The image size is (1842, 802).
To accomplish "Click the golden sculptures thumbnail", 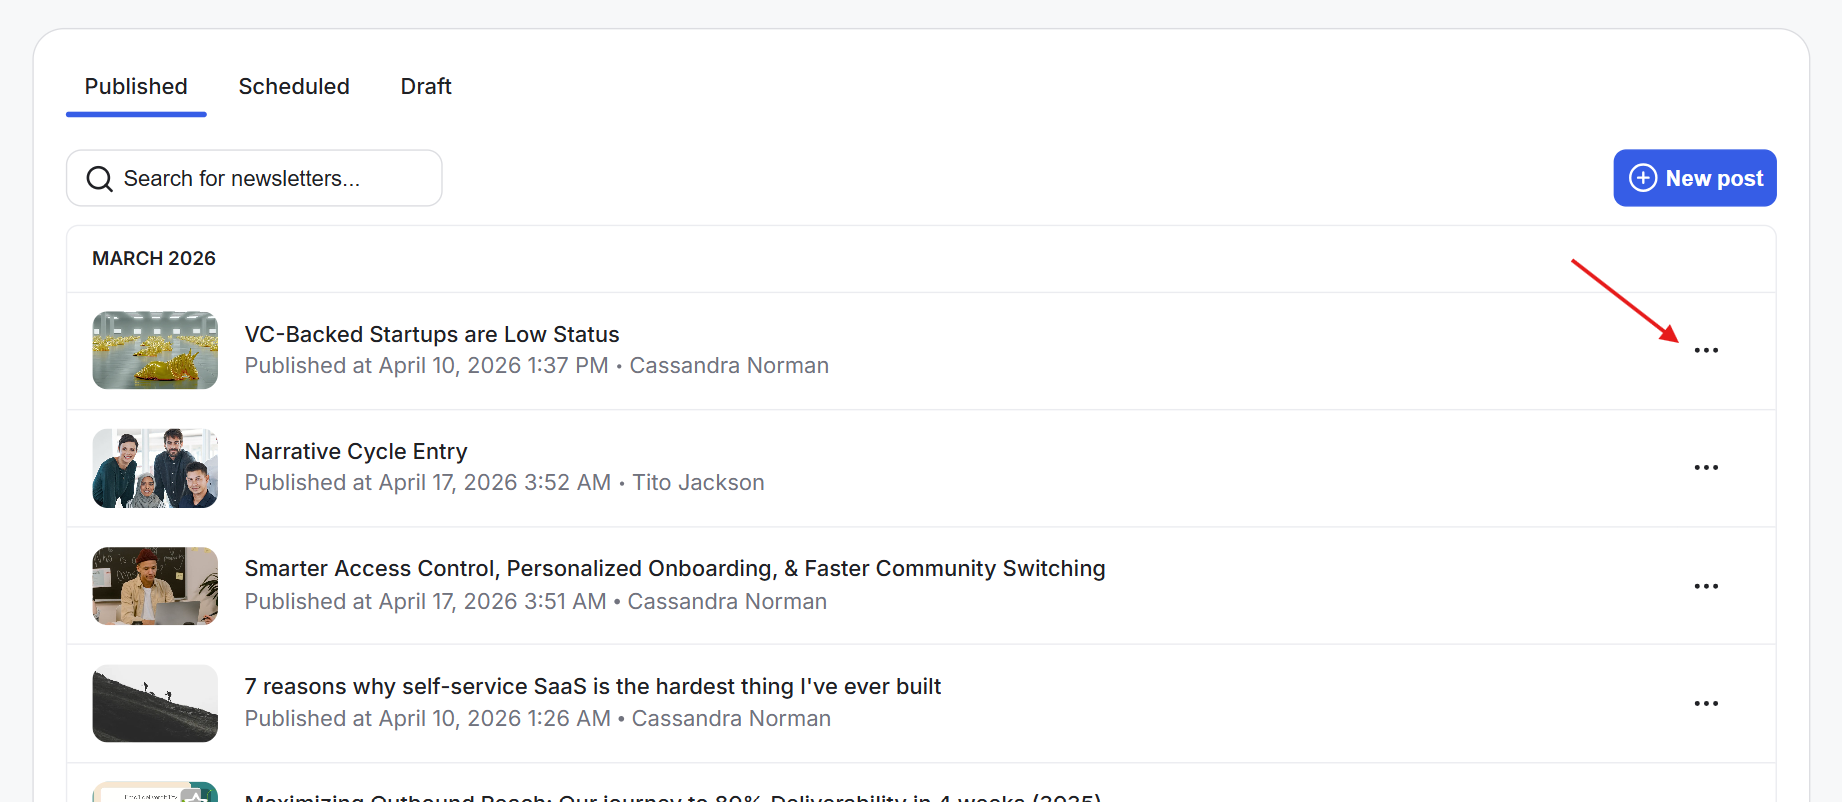I will pos(155,350).
